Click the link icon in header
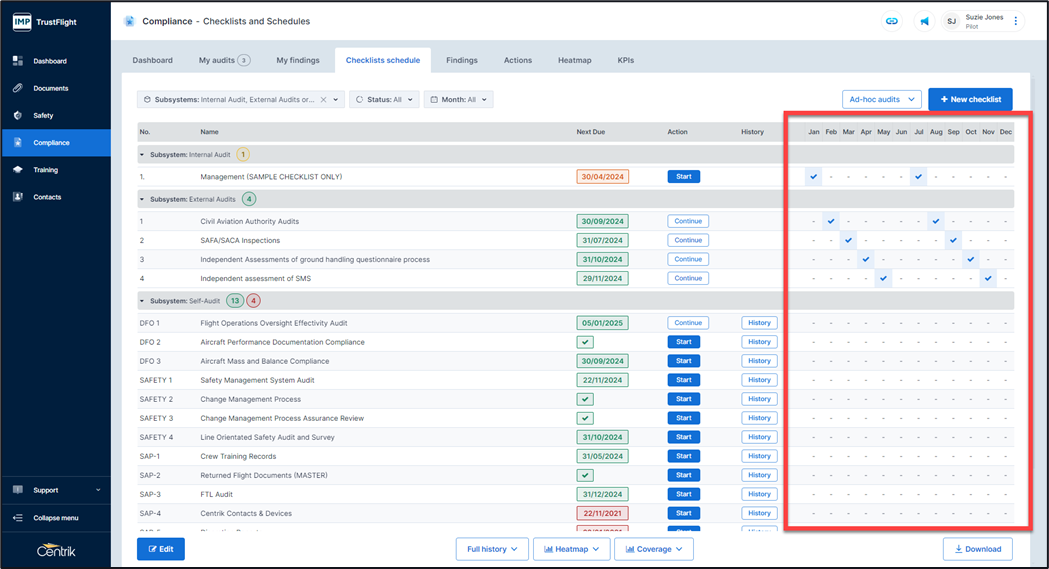 coord(890,21)
